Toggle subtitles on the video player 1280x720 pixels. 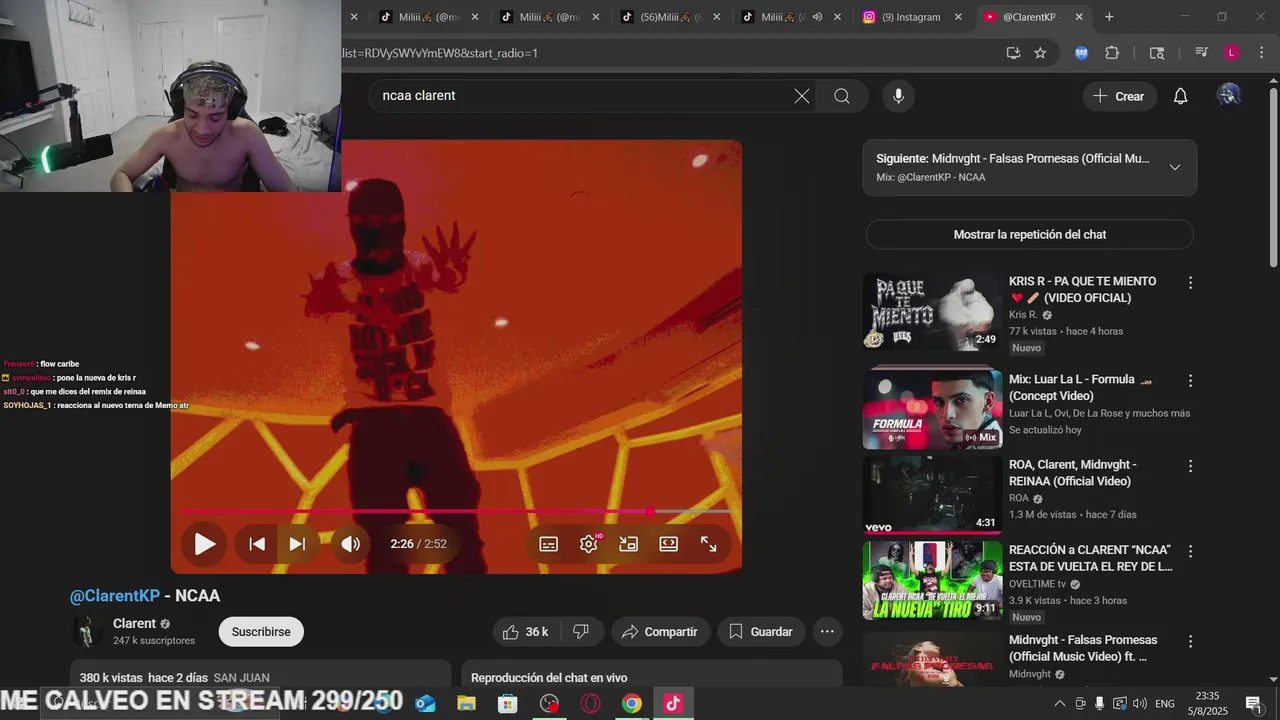[x=549, y=544]
